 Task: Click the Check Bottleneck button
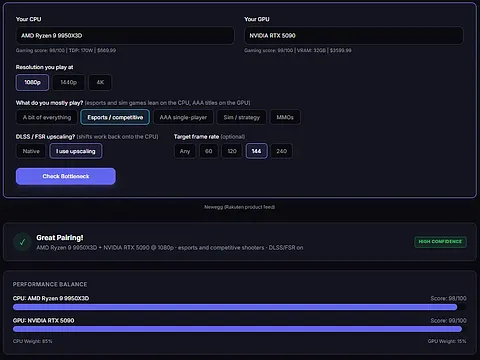tap(66, 176)
